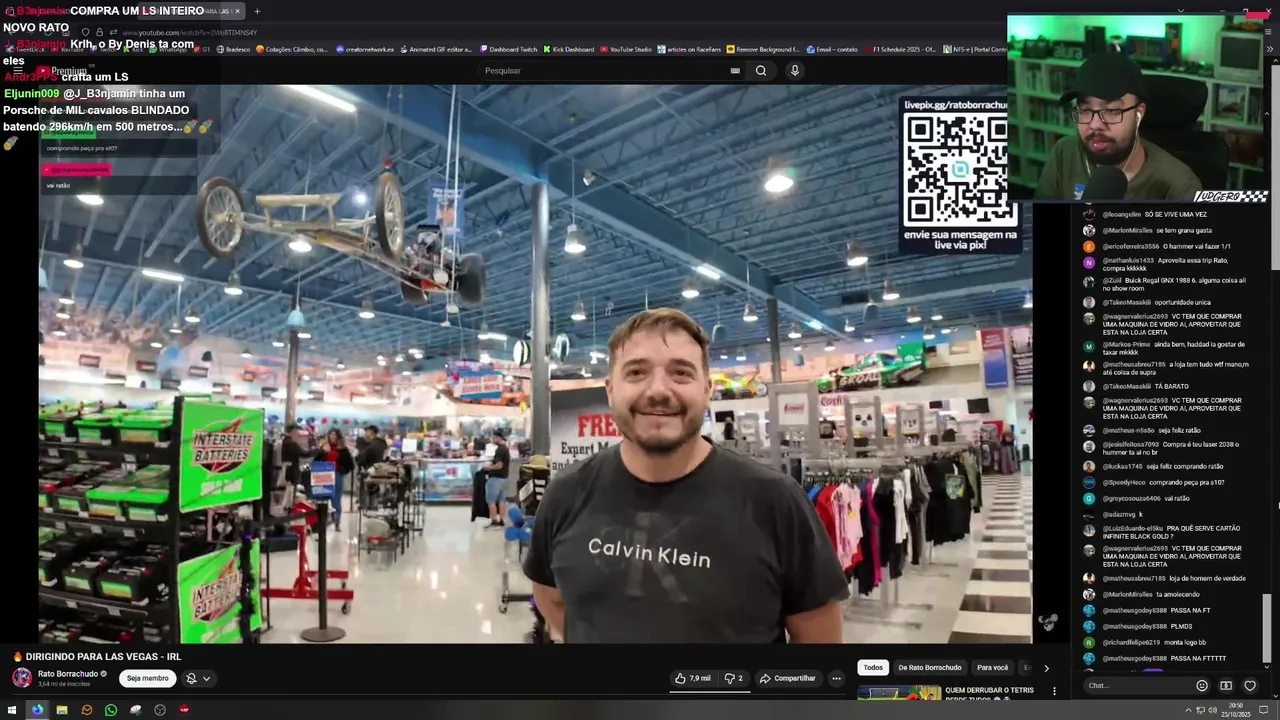Open articles on RaceFans bookmark
The width and height of the screenshot is (1280, 720).
point(689,49)
